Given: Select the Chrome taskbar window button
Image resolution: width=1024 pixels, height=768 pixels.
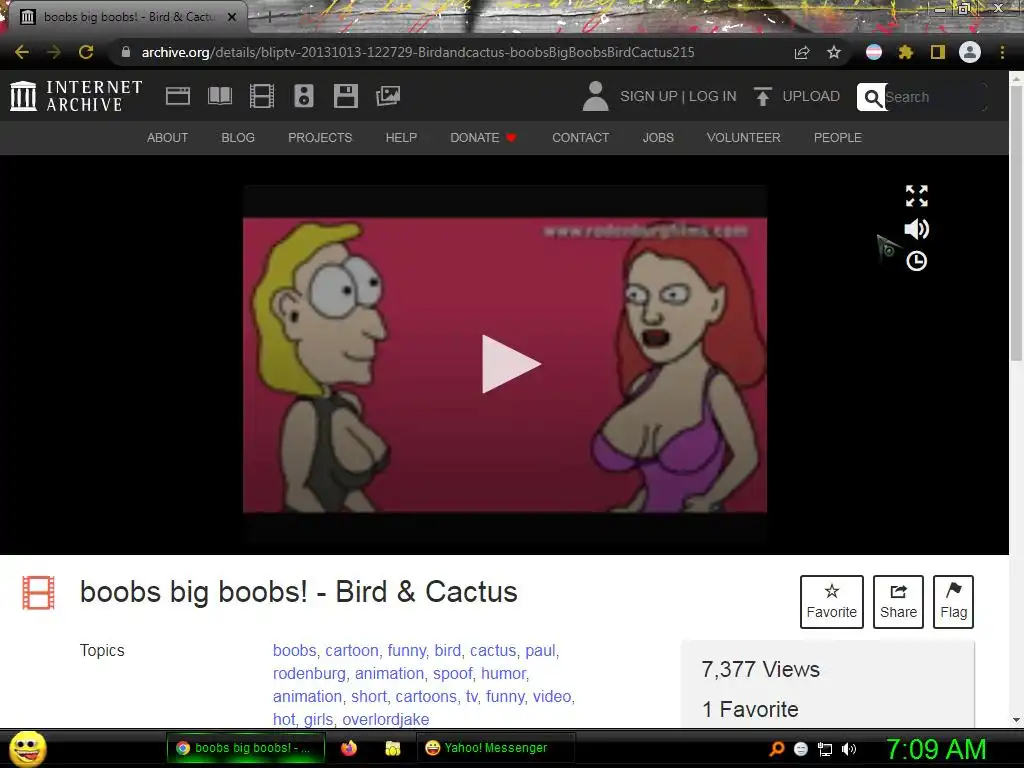Looking at the screenshot, I should 246,748.
